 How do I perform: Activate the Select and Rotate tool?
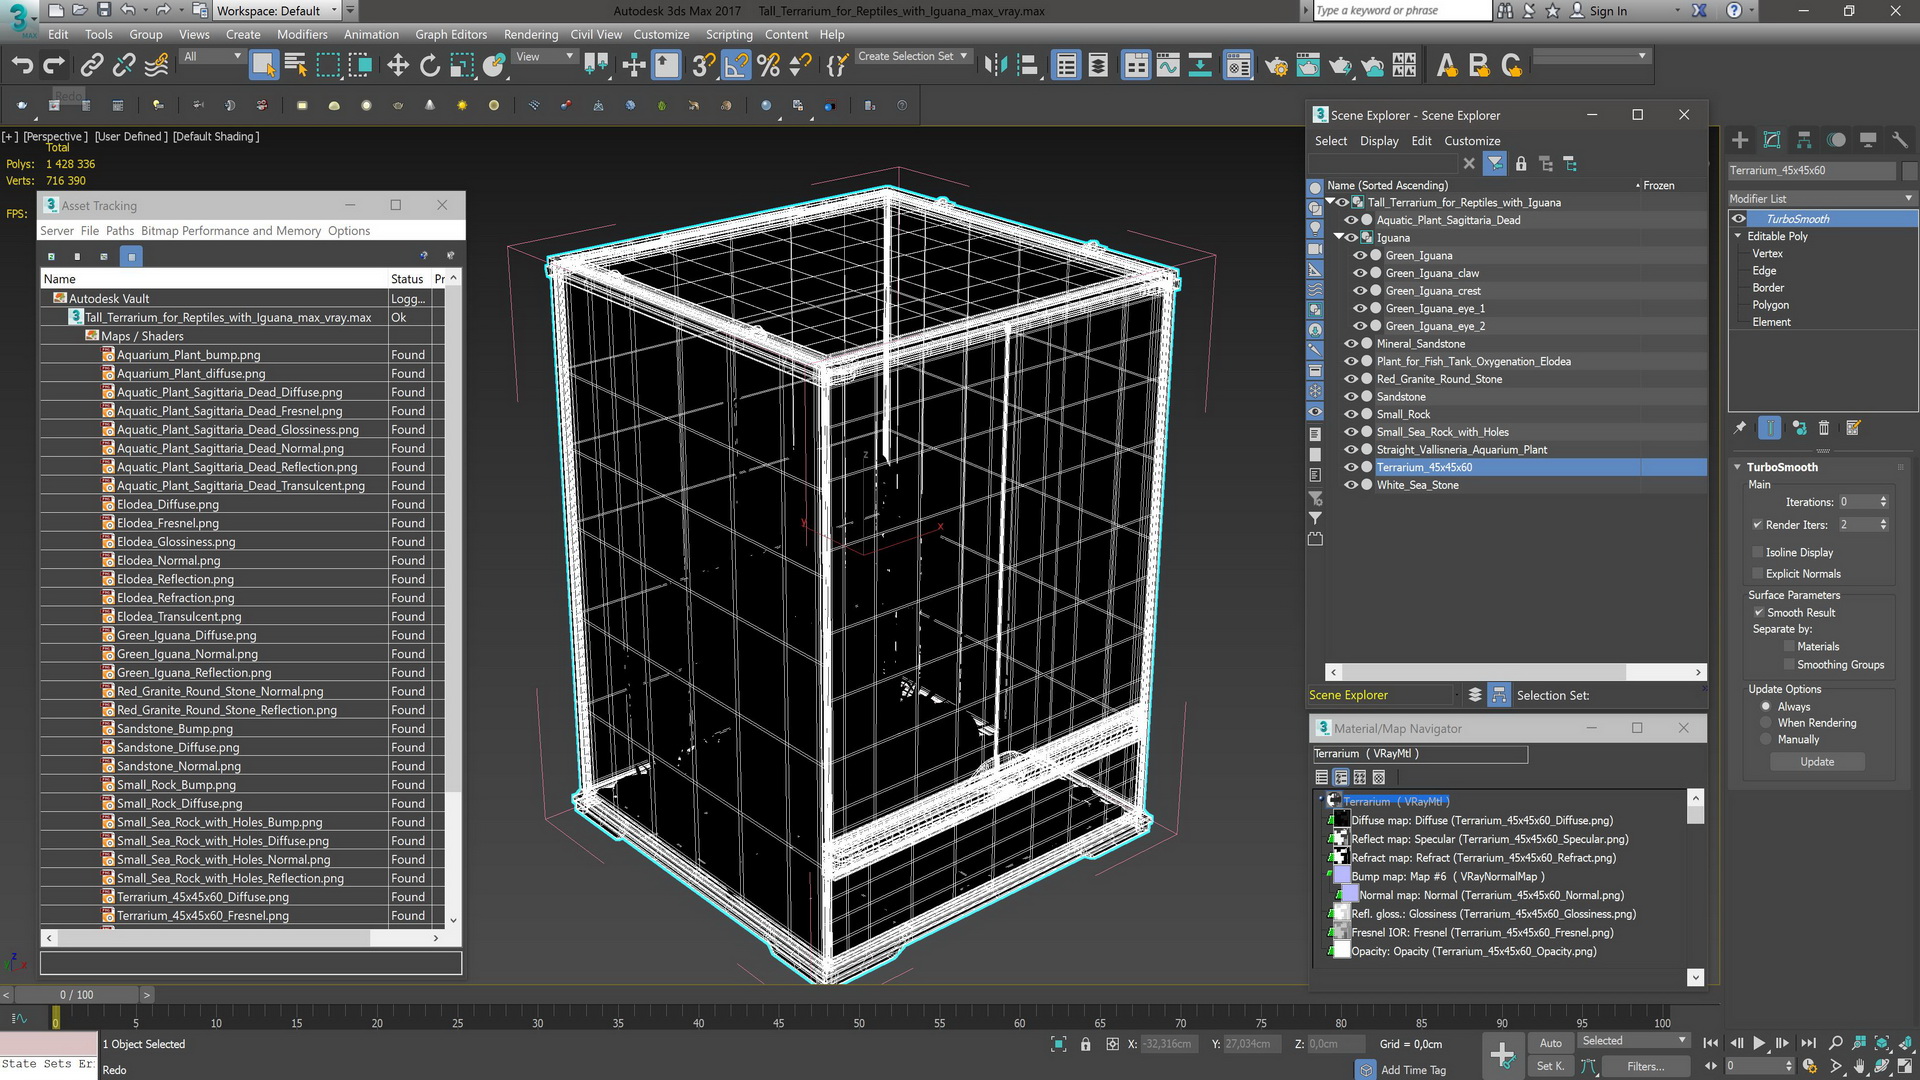[430, 66]
